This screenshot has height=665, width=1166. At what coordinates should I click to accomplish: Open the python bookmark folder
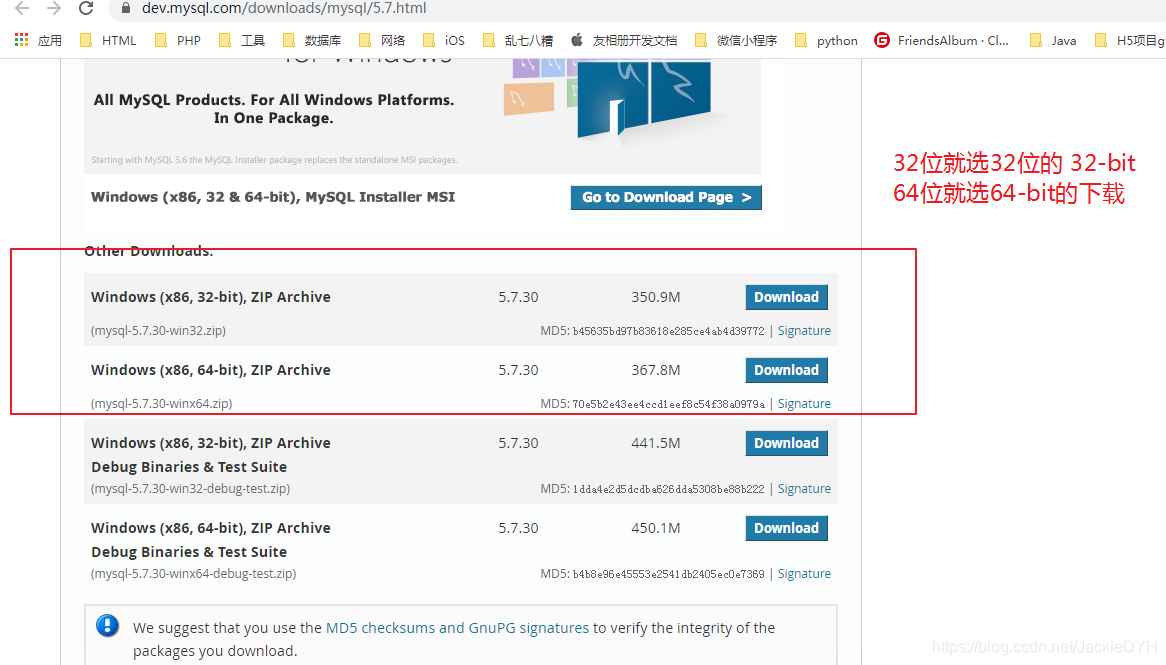825,40
